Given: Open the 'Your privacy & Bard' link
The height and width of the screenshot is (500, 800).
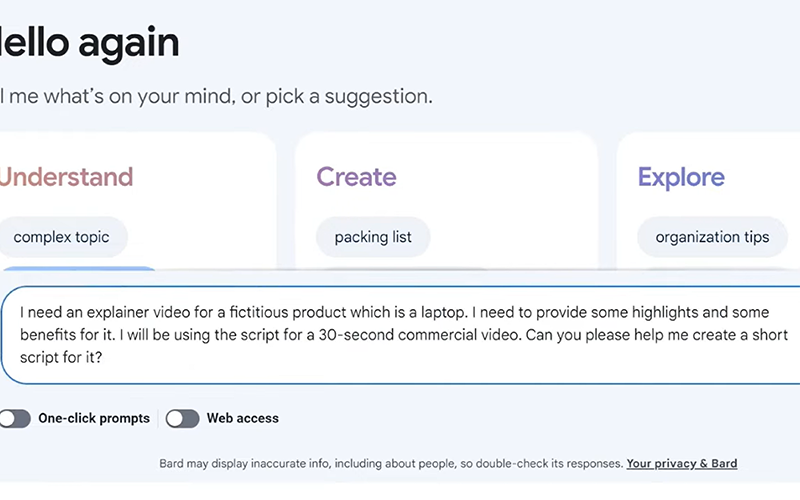Looking at the screenshot, I should point(682,464).
